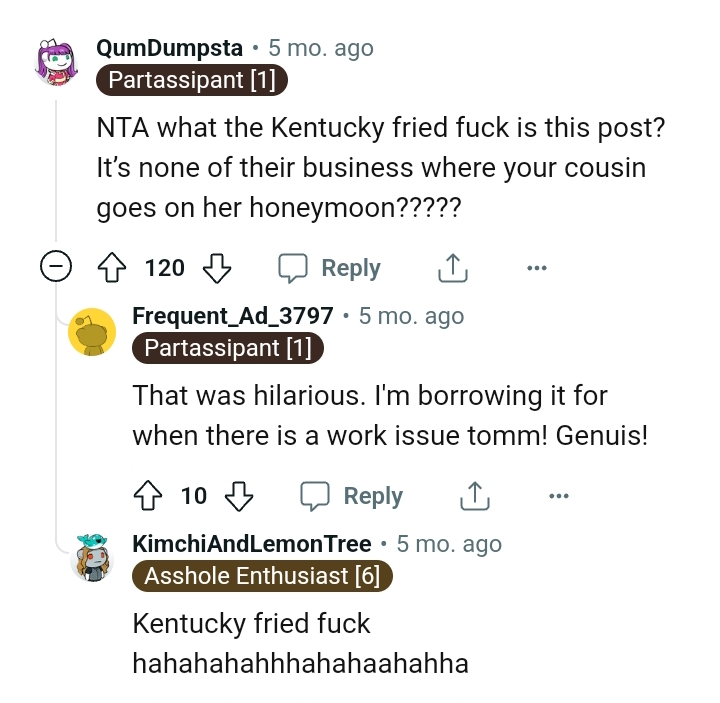The width and height of the screenshot is (720, 703).
Task: Open more options on QumDumpsta's comment
Action: 537,268
